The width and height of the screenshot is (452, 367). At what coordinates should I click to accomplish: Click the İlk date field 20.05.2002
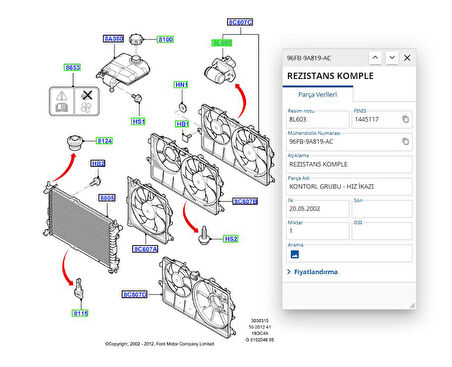(318, 209)
